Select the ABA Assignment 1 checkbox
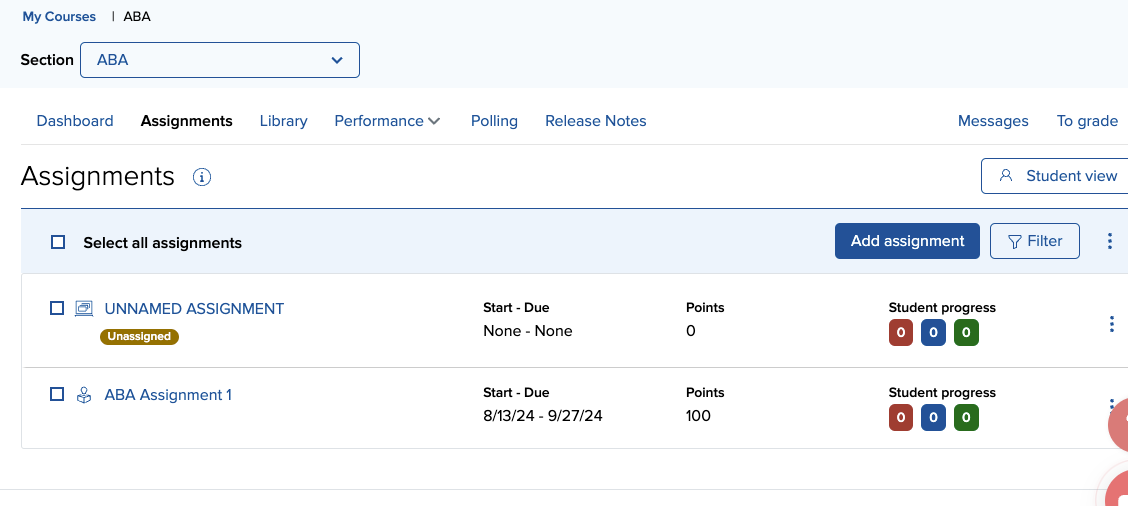 pyautogui.click(x=57, y=394)
